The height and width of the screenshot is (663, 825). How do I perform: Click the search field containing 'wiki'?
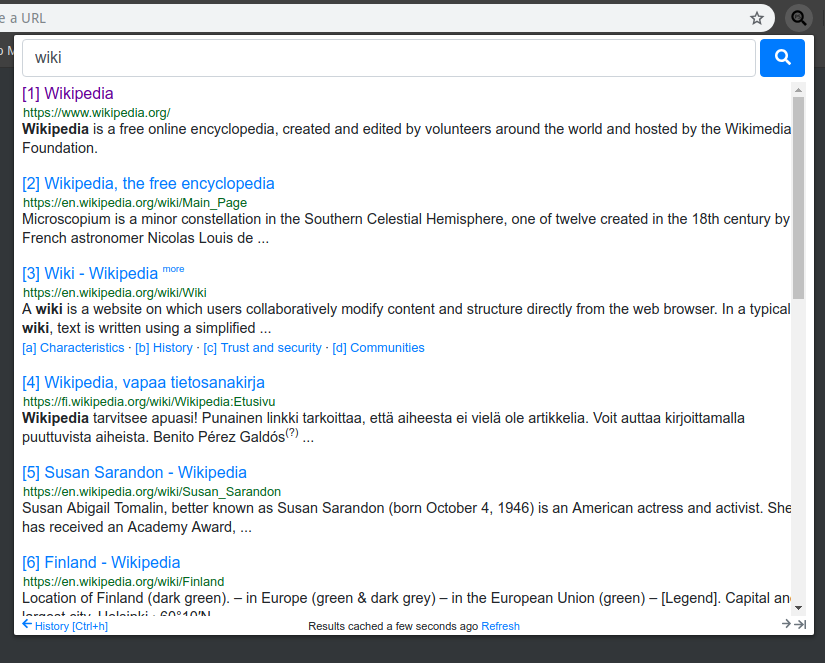388,58
